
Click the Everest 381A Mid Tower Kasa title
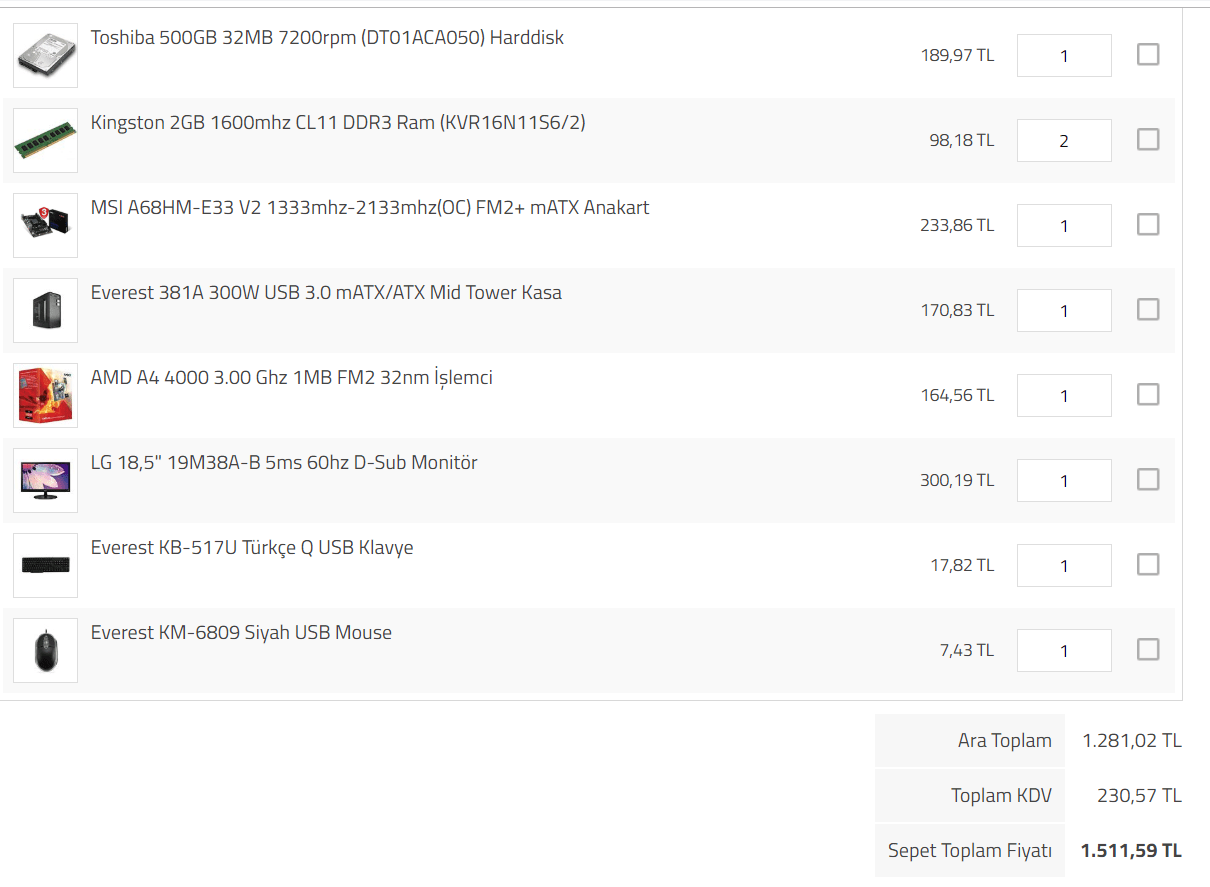326,293
